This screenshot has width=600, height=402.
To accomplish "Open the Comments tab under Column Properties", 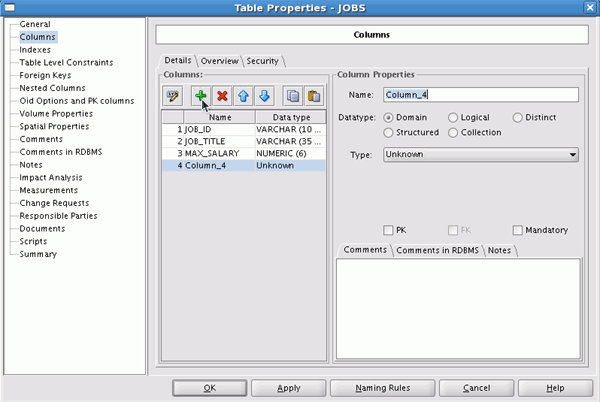I will (x=365, y=250).
